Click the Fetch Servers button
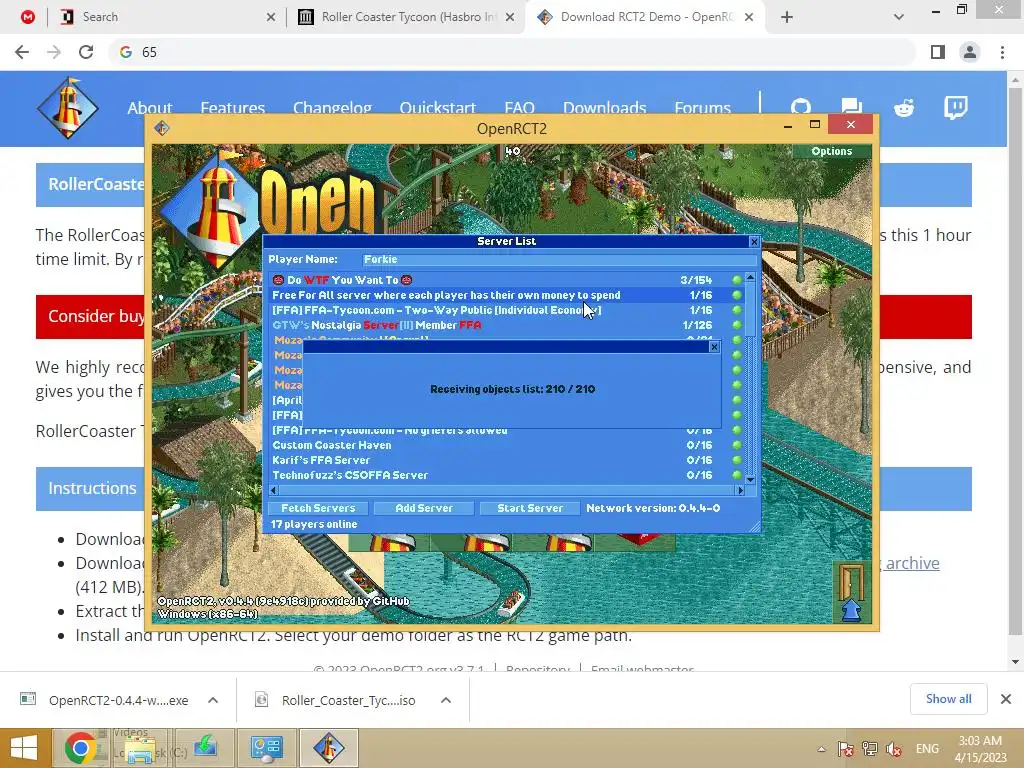Screen dimensions: 1024x768 coord(318,508)
